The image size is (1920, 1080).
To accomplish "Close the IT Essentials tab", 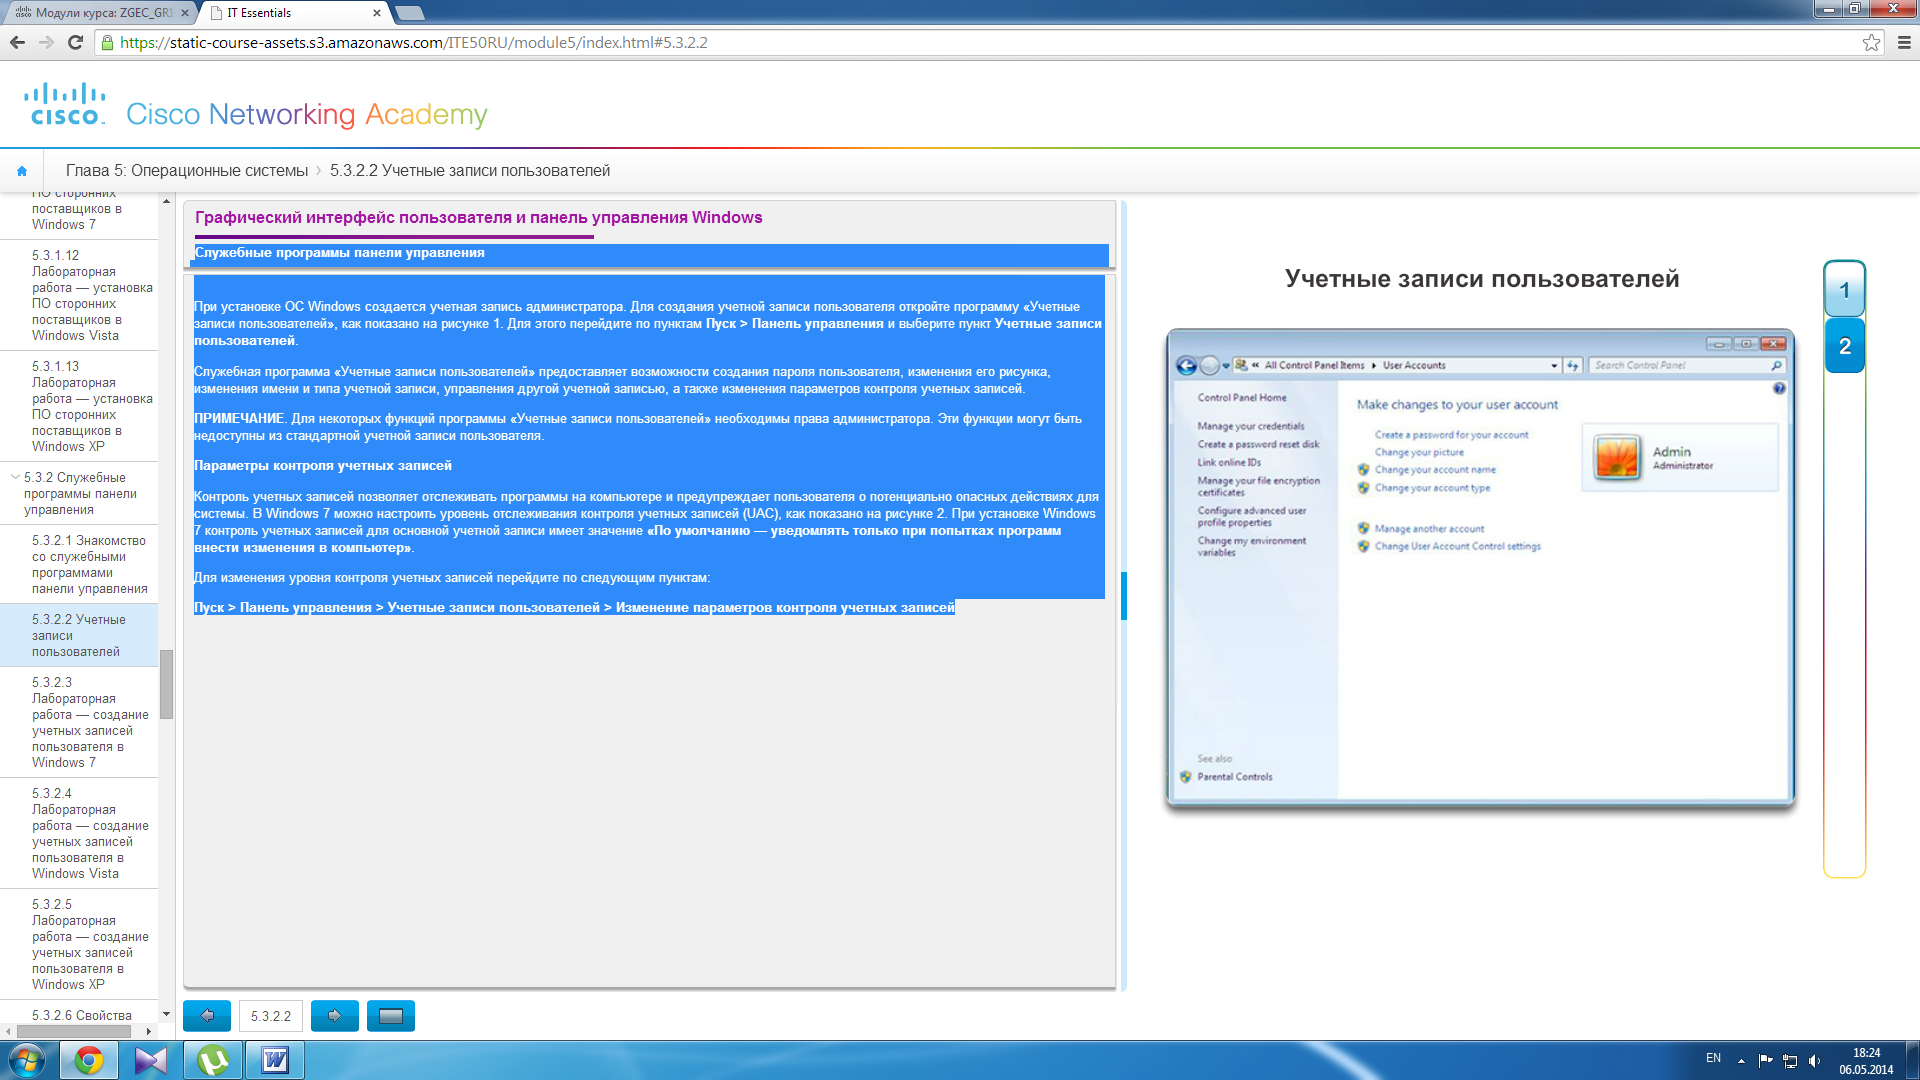I will click(x=377, y=13).
